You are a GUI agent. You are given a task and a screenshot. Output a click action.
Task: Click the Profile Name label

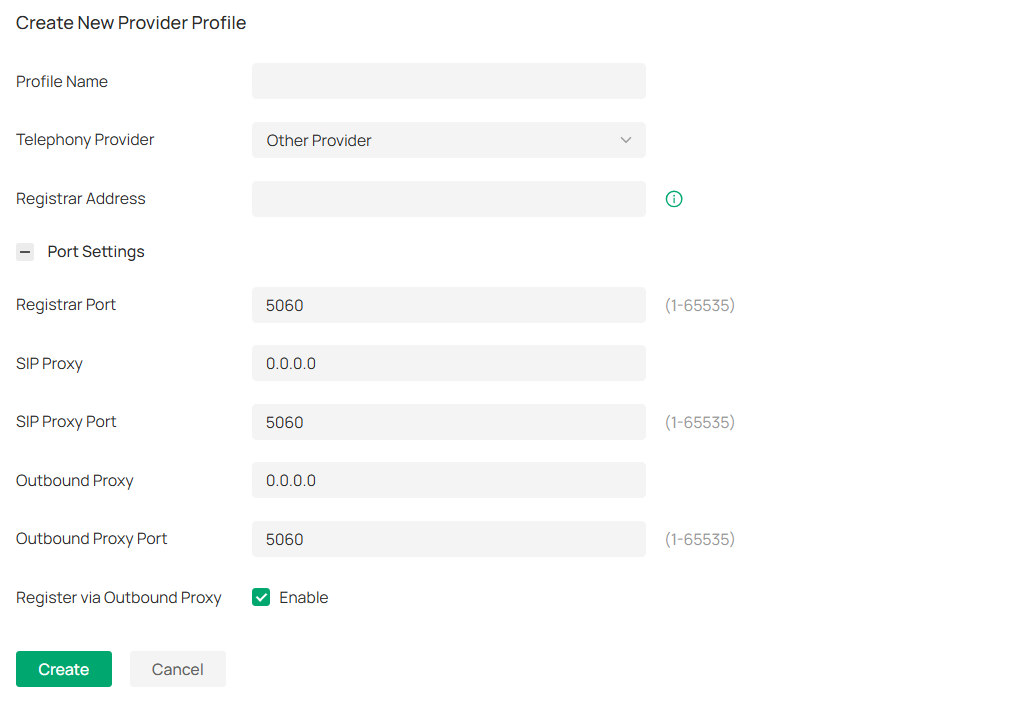62,82
